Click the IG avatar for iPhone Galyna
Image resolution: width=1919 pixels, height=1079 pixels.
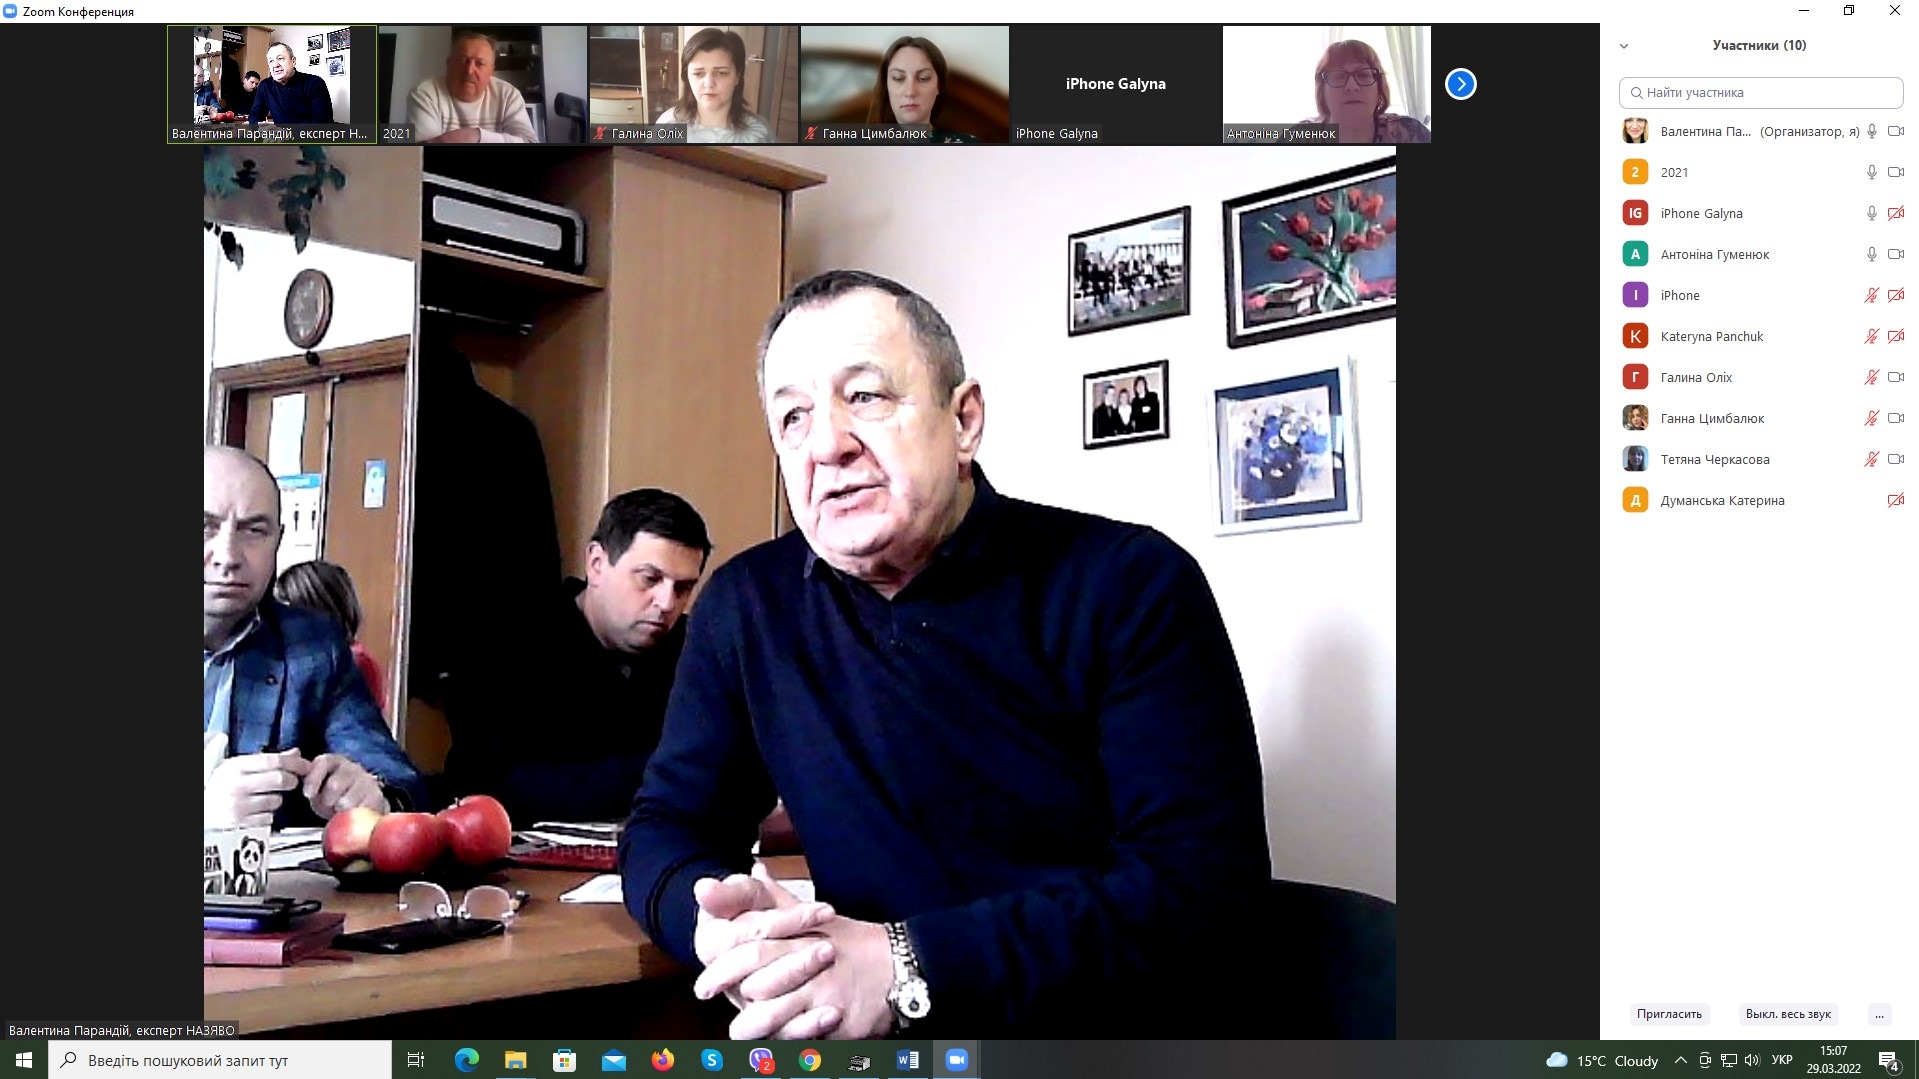tap(1635, 213)
